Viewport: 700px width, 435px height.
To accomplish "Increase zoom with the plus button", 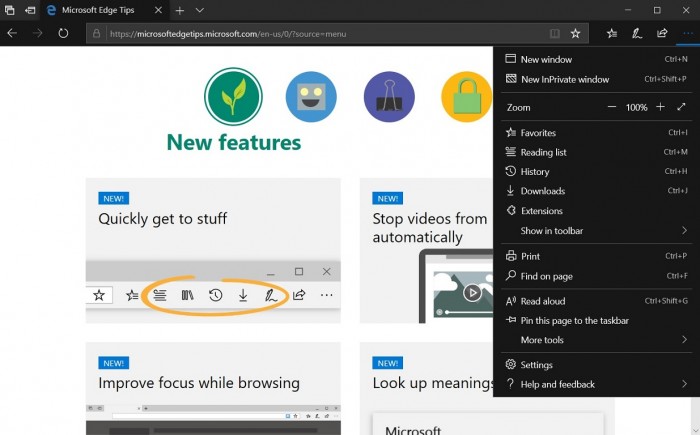I will tap(660, 107).
